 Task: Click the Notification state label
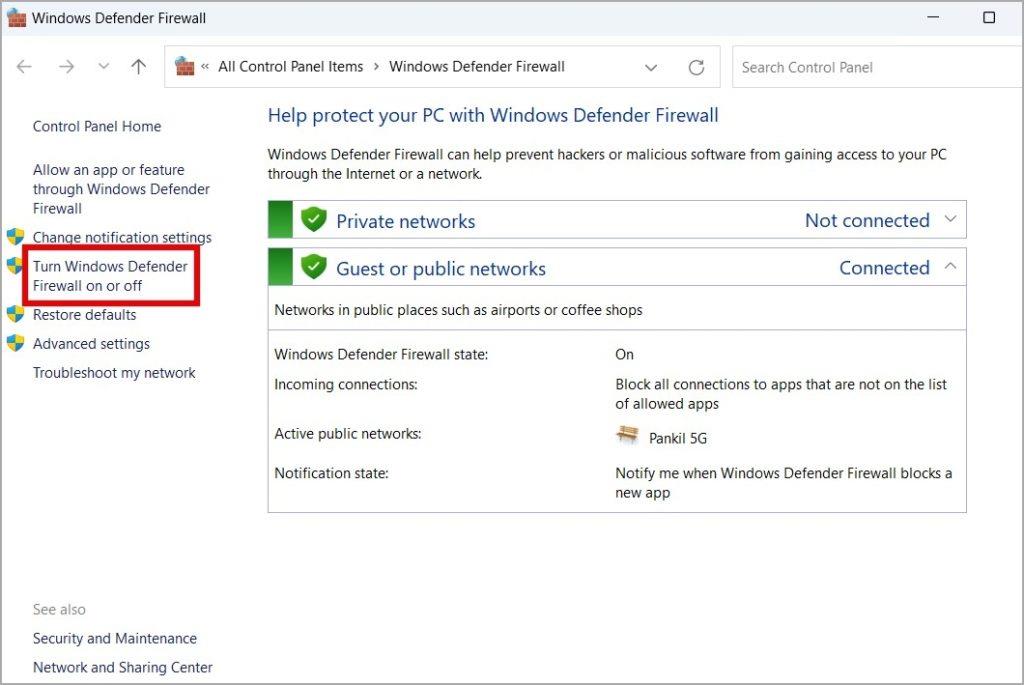pos(331,473)
